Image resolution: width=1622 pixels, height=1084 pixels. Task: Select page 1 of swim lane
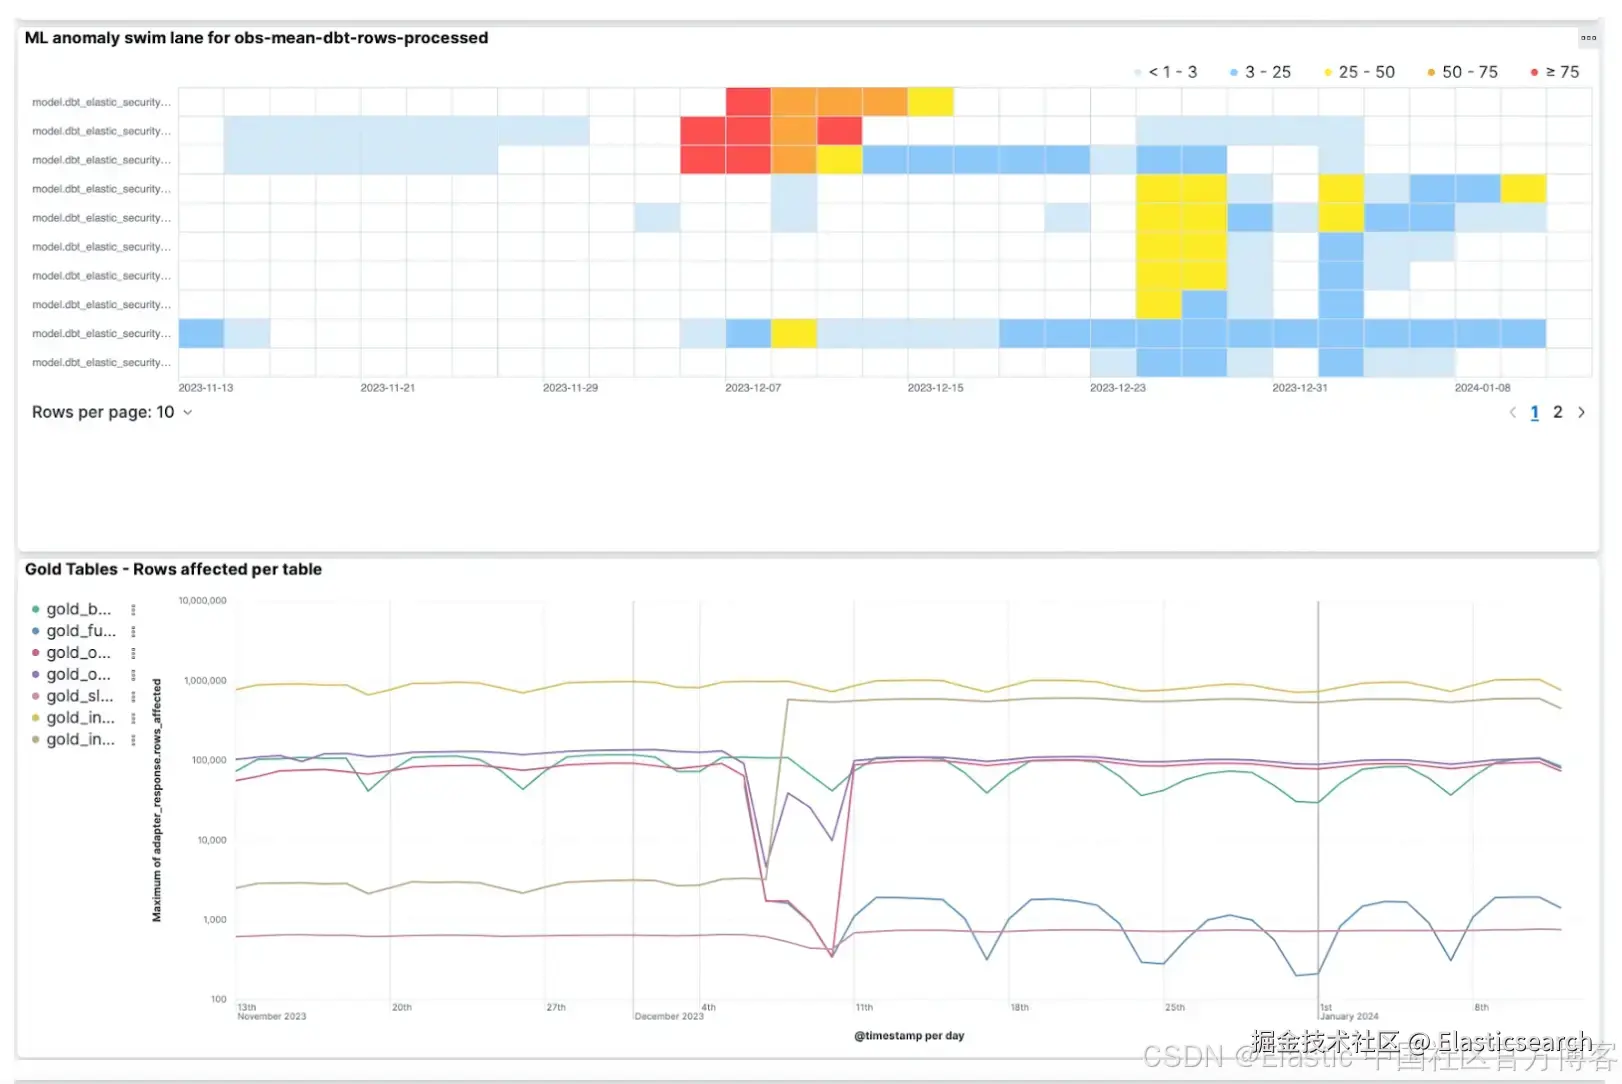pyautogui.click(x=1535, y=412)
